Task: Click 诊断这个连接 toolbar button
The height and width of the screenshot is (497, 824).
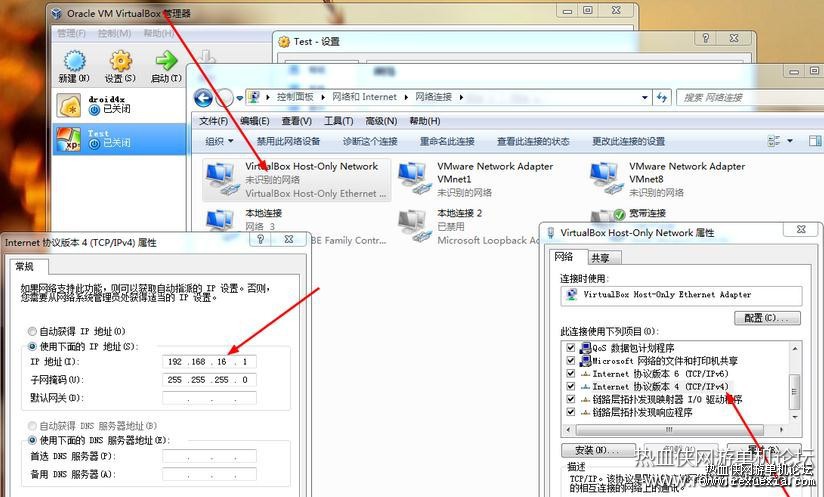Action: [x=370, y=141]
